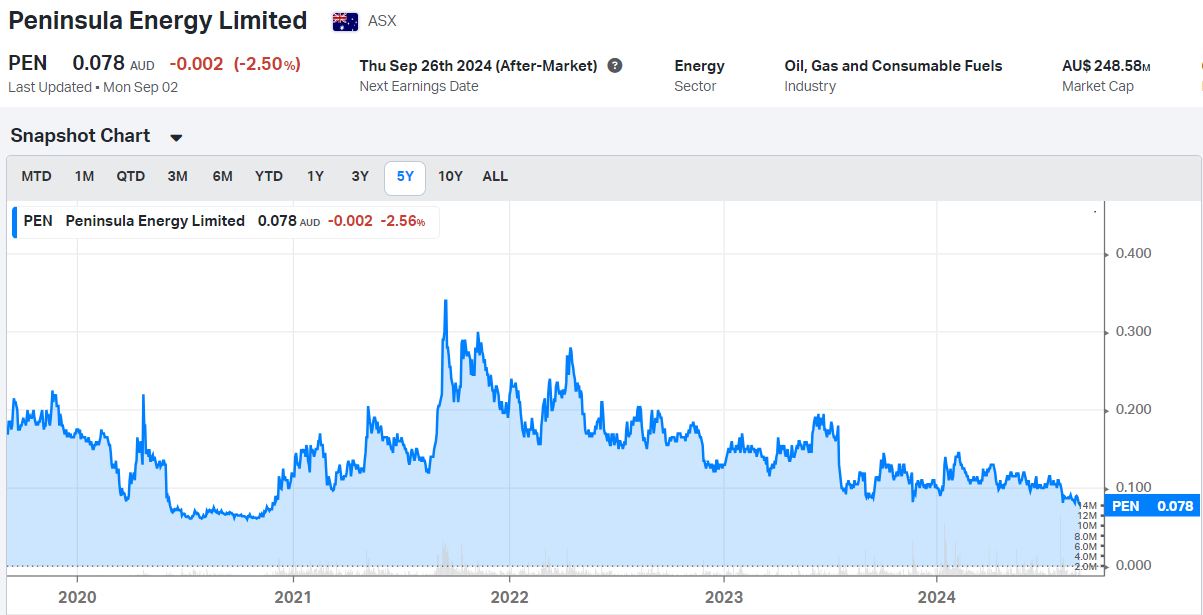Click the PEN legend label in chart
1203x615 pixels.
coord(38,221)
